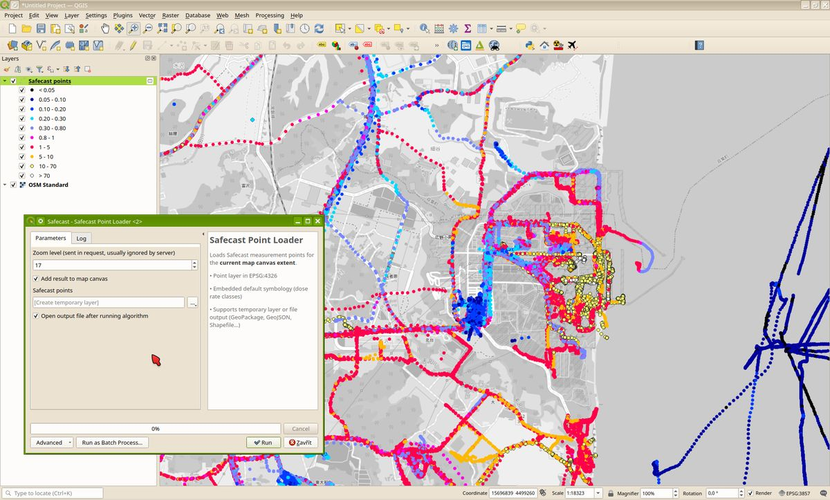Click the New Shapefile Layer icon
This screenshot has width=830, height=500.
click(x=41, y=46)
